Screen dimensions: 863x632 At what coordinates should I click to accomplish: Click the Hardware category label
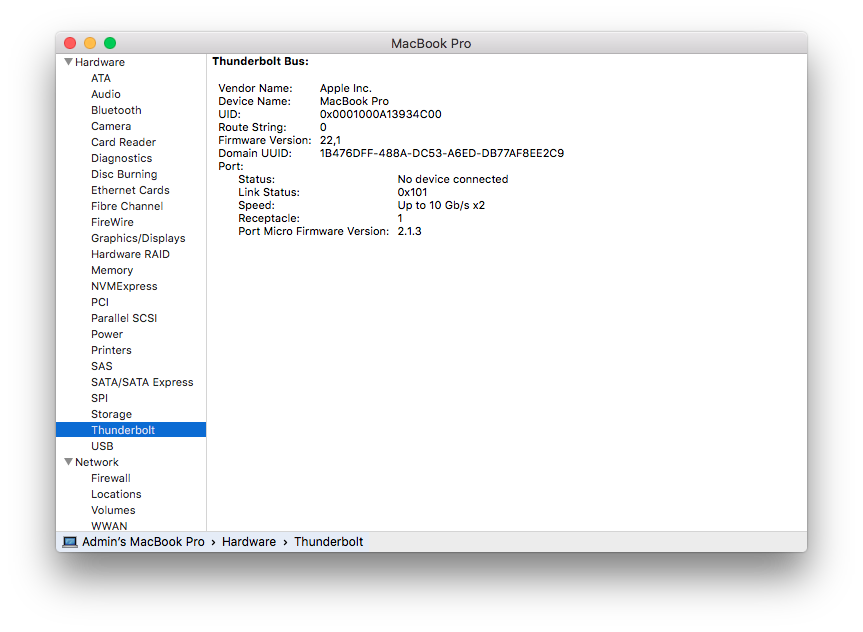[x=100, y=62]
